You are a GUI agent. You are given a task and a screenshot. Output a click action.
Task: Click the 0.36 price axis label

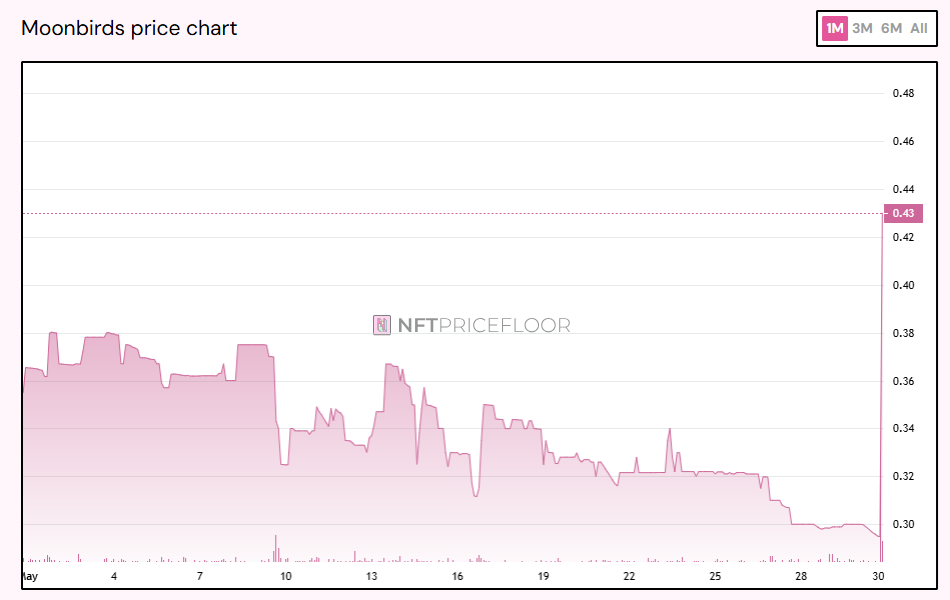click(x=903, y=381)
